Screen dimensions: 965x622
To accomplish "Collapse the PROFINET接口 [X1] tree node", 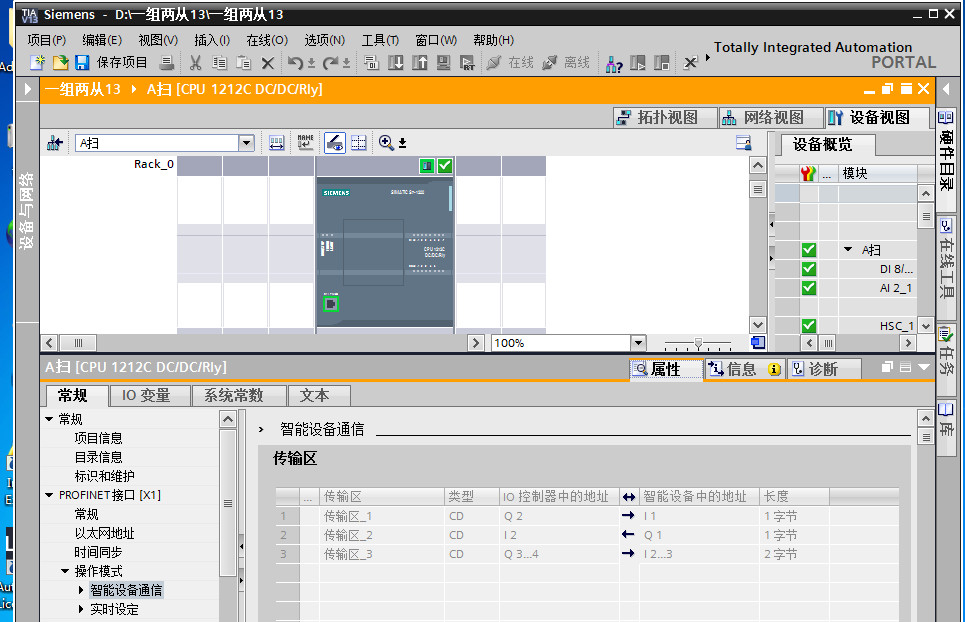I will tap(49, 495).
